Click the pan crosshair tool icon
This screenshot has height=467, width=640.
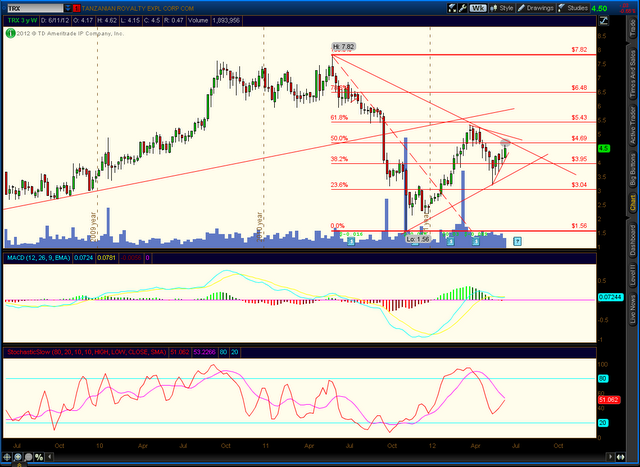7,457
